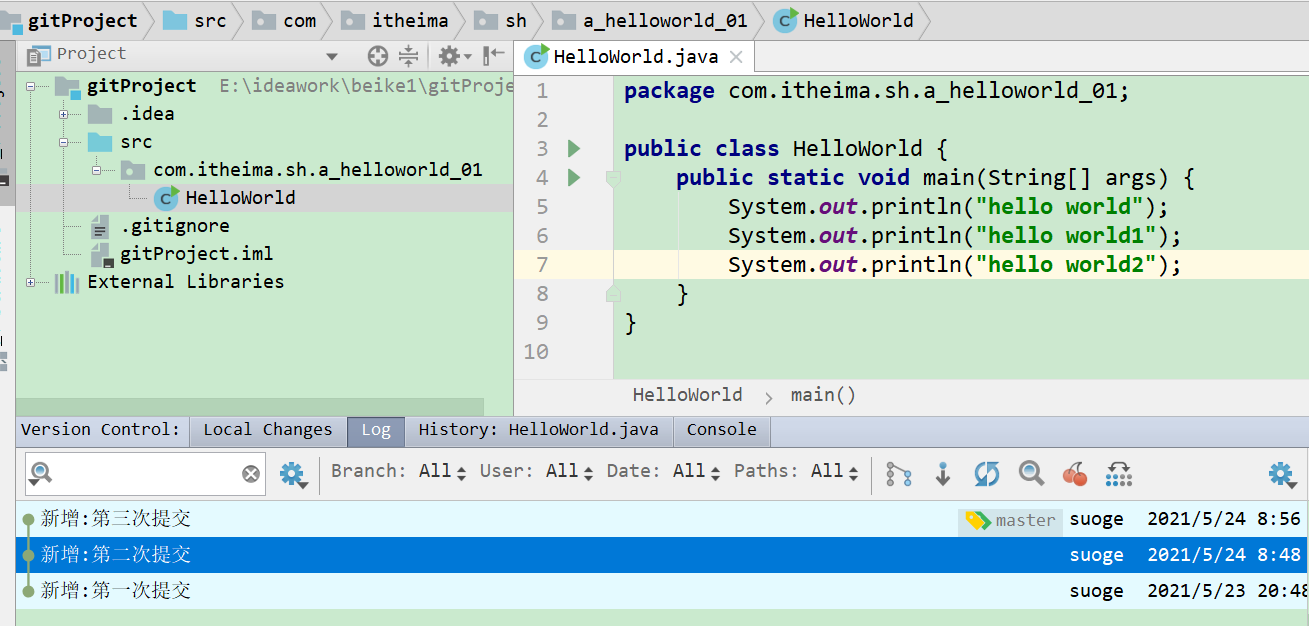Click the IntelliSort branch graph icon
This screenshot has height=626, width=1309.
coord(899,474)
